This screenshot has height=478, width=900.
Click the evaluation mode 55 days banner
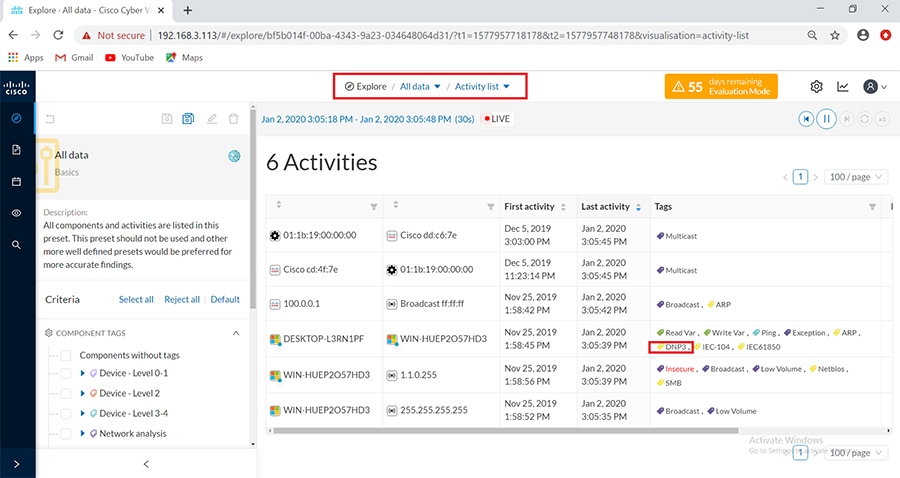(721, 87)
